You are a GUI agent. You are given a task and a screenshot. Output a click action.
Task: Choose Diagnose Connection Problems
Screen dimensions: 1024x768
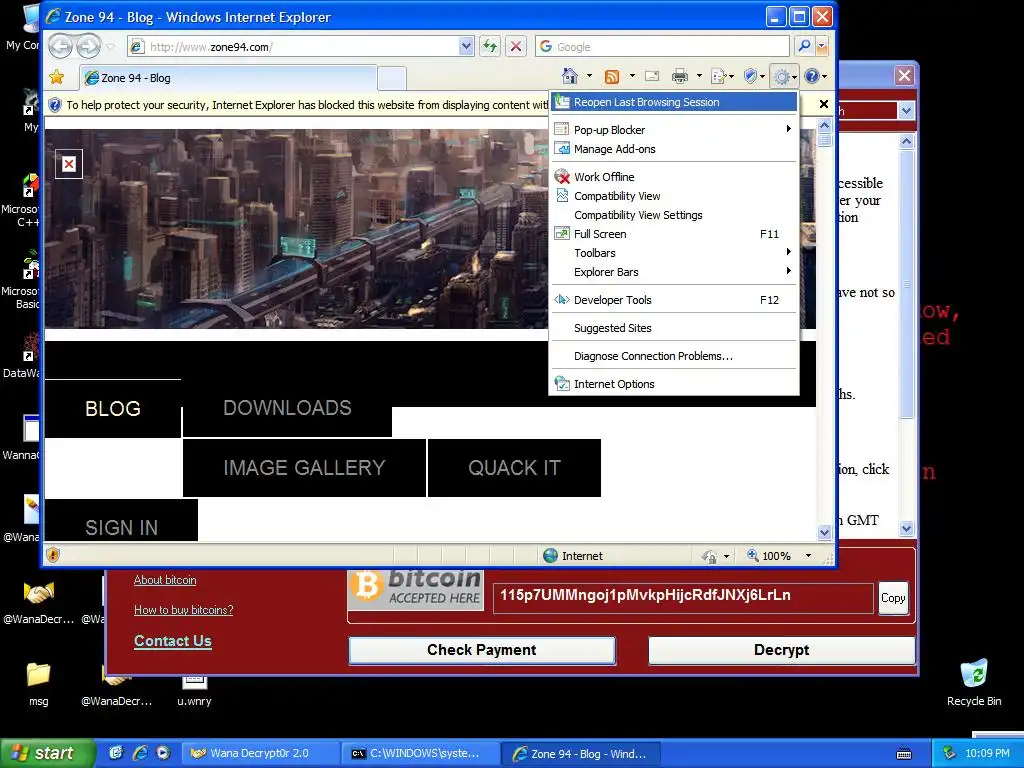tap(674, 356)
